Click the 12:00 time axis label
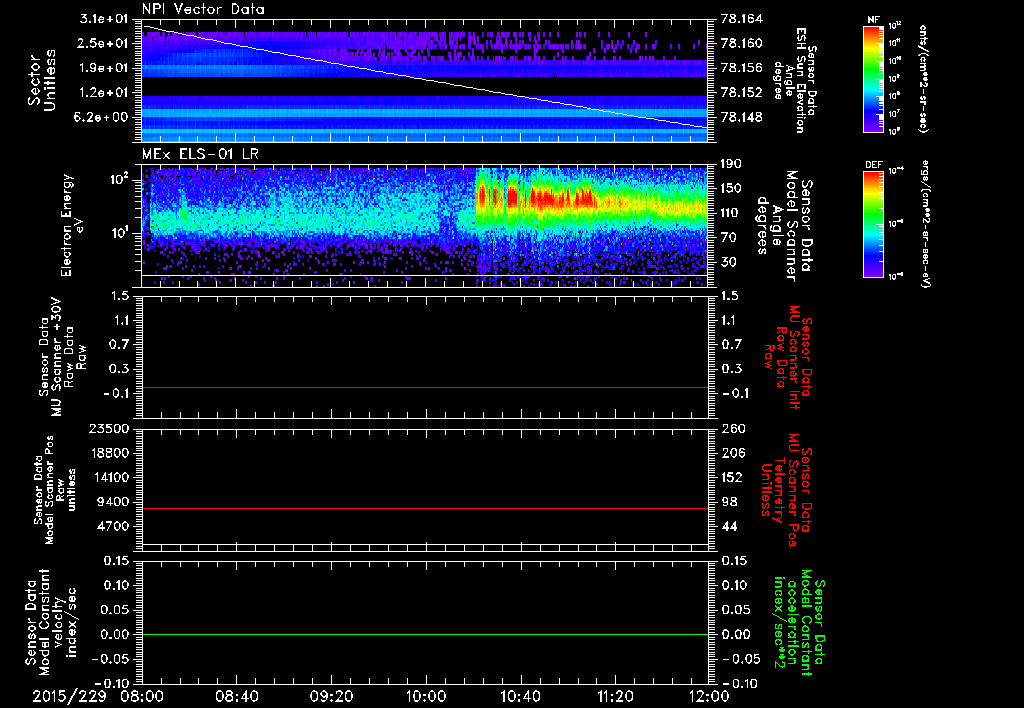 [709, 696]
